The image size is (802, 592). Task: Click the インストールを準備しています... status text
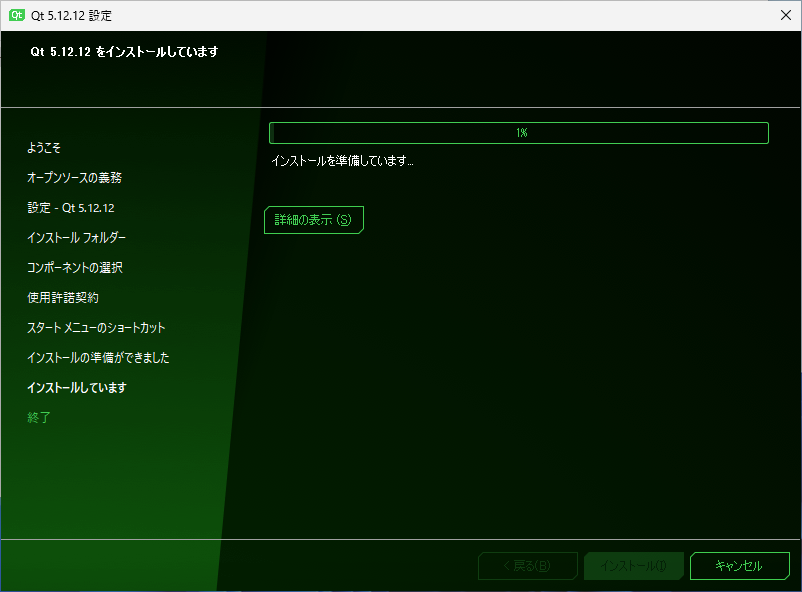[x=342, y=161]
